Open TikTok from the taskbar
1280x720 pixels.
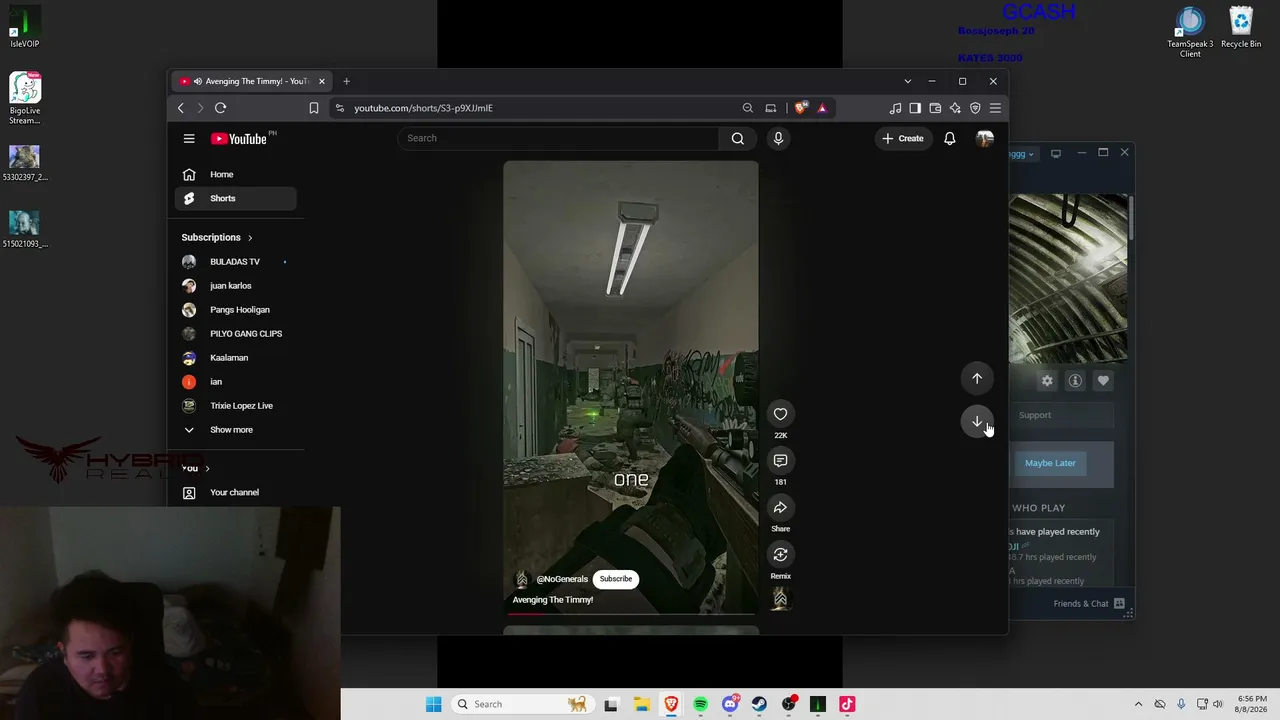847,704
